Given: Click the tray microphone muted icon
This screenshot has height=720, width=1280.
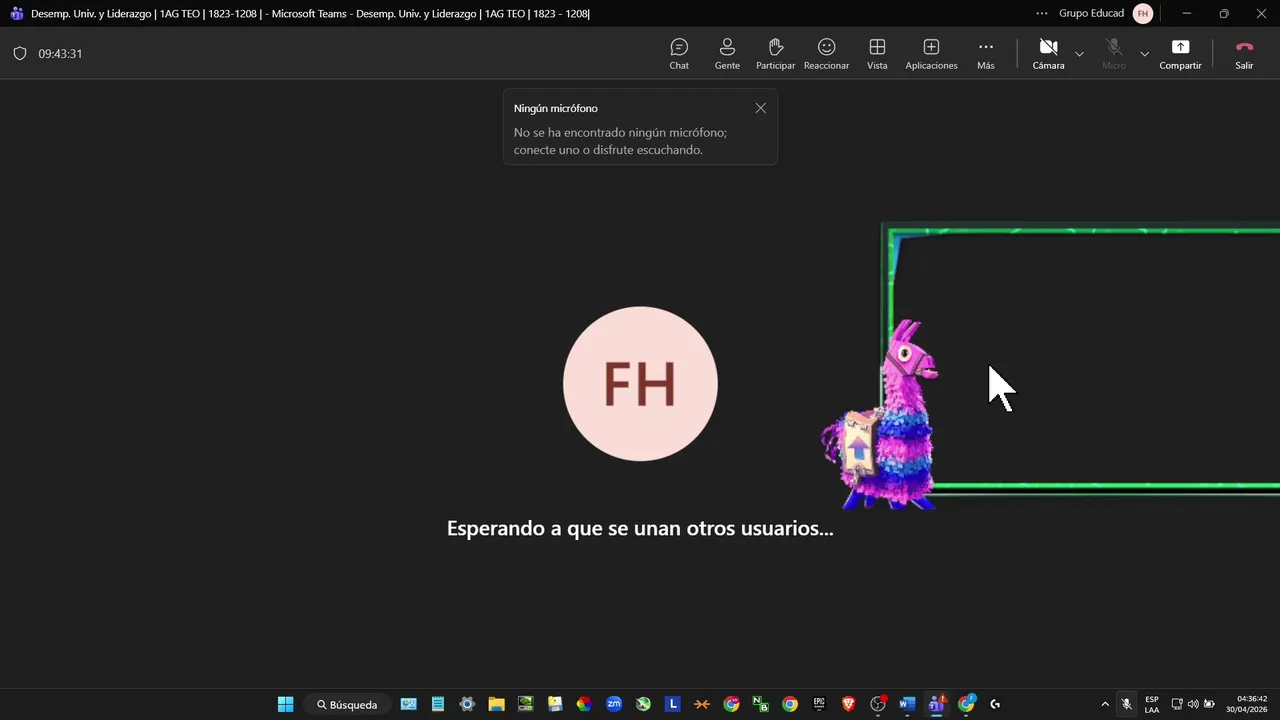Looking at the screenshot, I should click(1127, 704).
